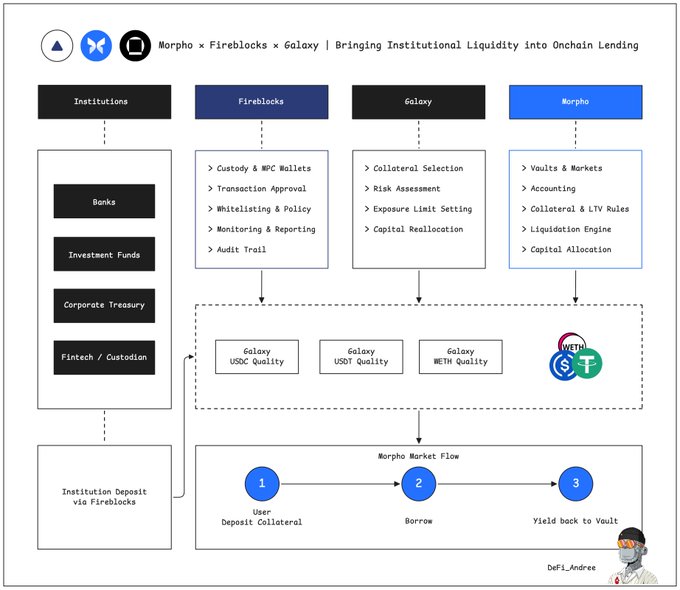Click the 'Risk Assessment' line
Screen dimensions: 680x590
pyautogui.click(x=402, y=189)
